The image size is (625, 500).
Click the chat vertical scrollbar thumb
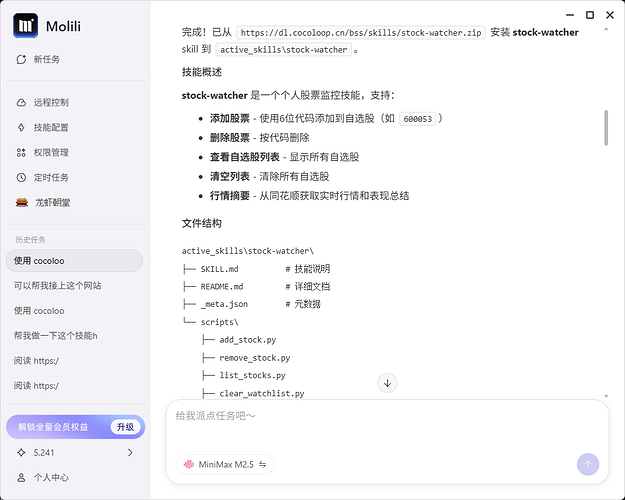pyautogui.click(x=606, y=128)
